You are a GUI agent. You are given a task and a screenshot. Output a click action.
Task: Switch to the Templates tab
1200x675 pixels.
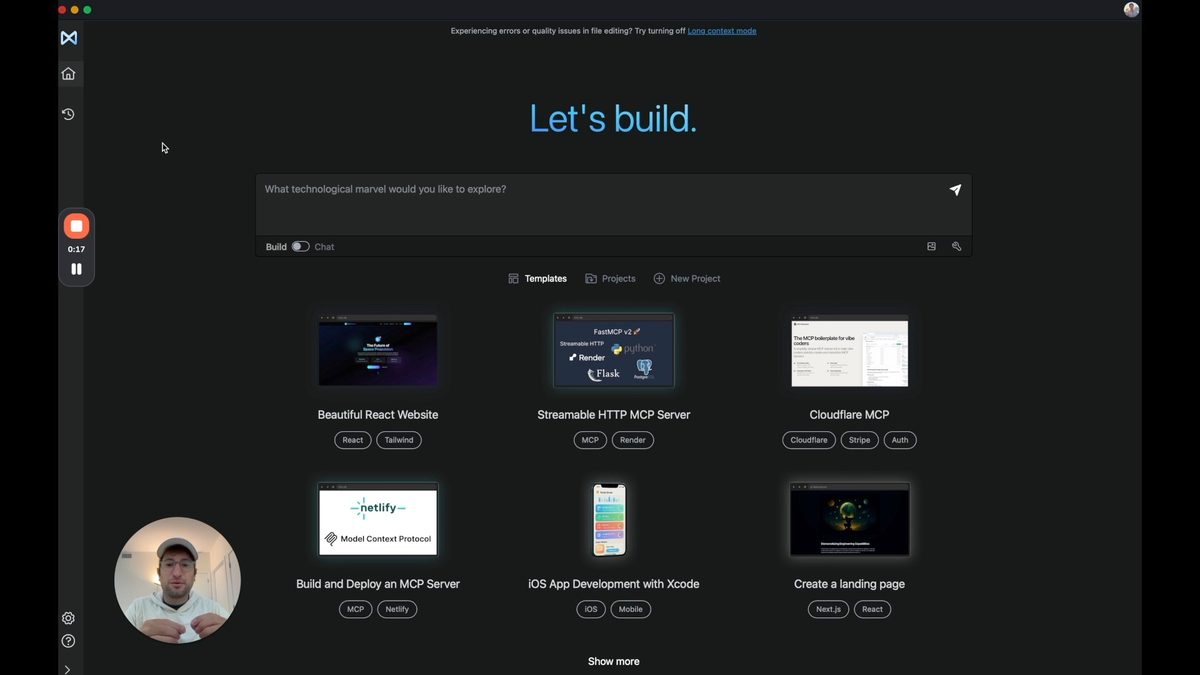[537, 279]
